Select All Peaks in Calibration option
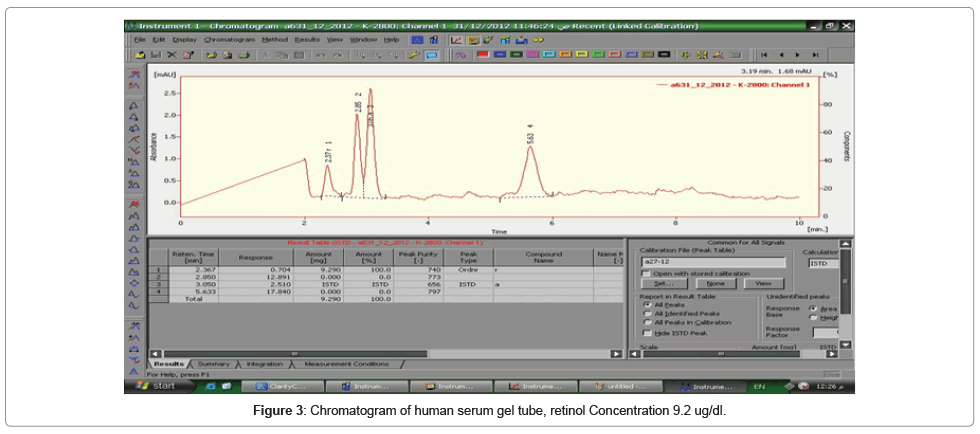This screenshot has height=434, width=980. pos(647,322)
